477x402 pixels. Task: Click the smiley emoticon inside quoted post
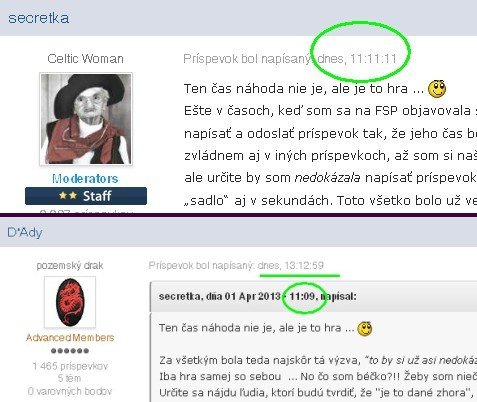365,329
